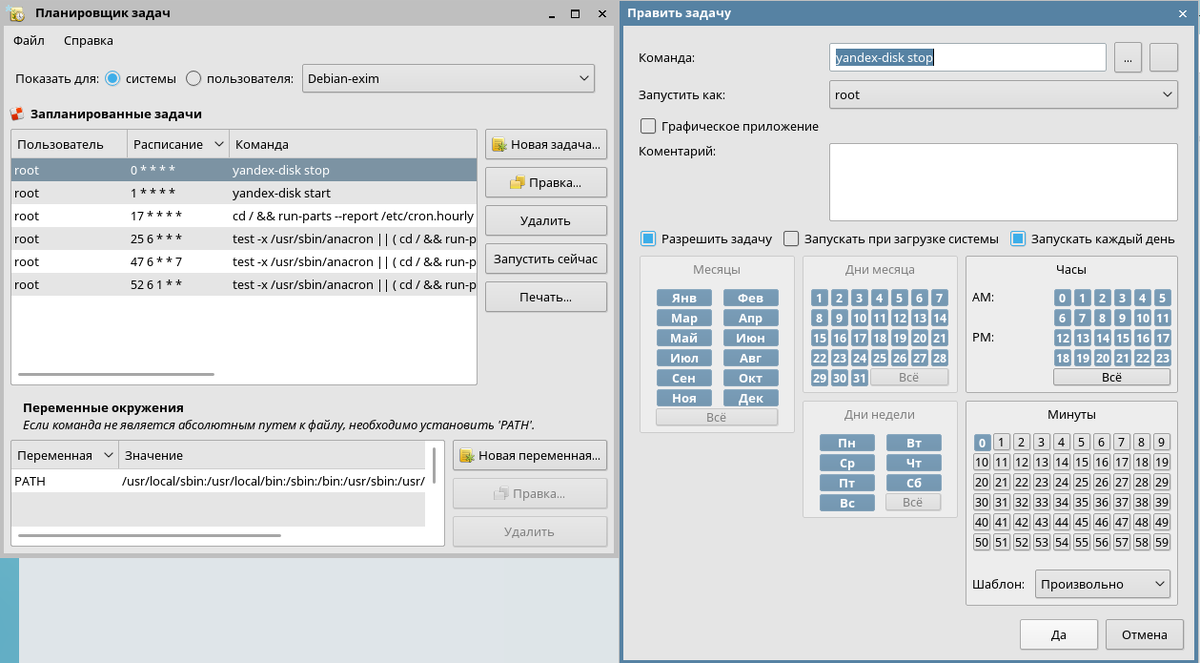Viewport: 1200px width, 663px height.
Task: Select the 'пользователя' radio button
Action: (194, 78)
